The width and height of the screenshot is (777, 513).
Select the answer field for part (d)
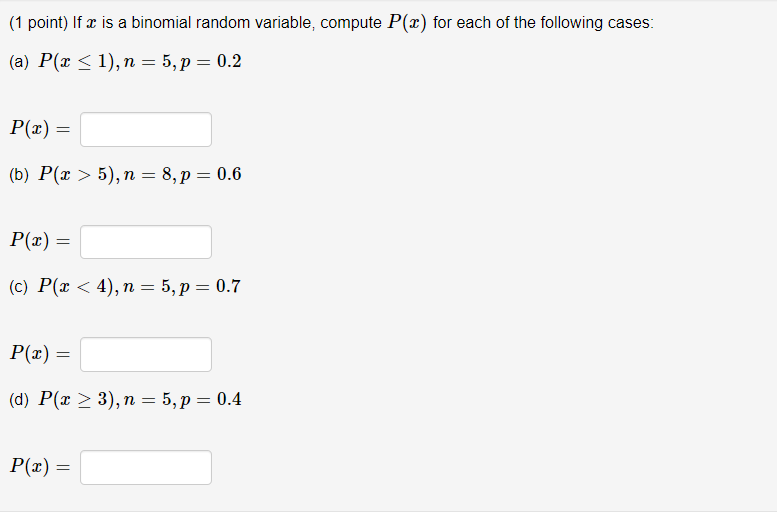click(146, 467)
